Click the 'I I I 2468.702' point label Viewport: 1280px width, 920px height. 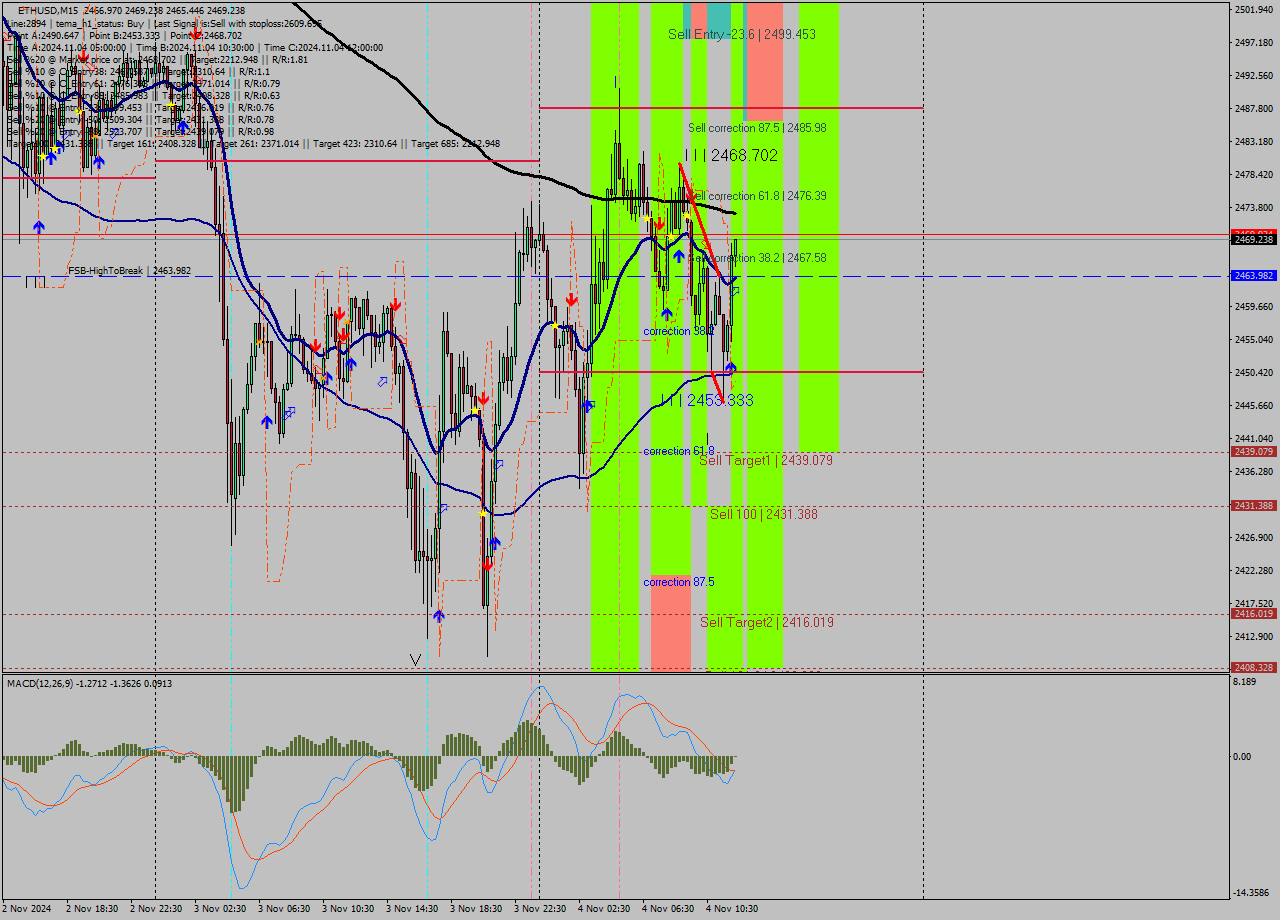tap(731, 155)
